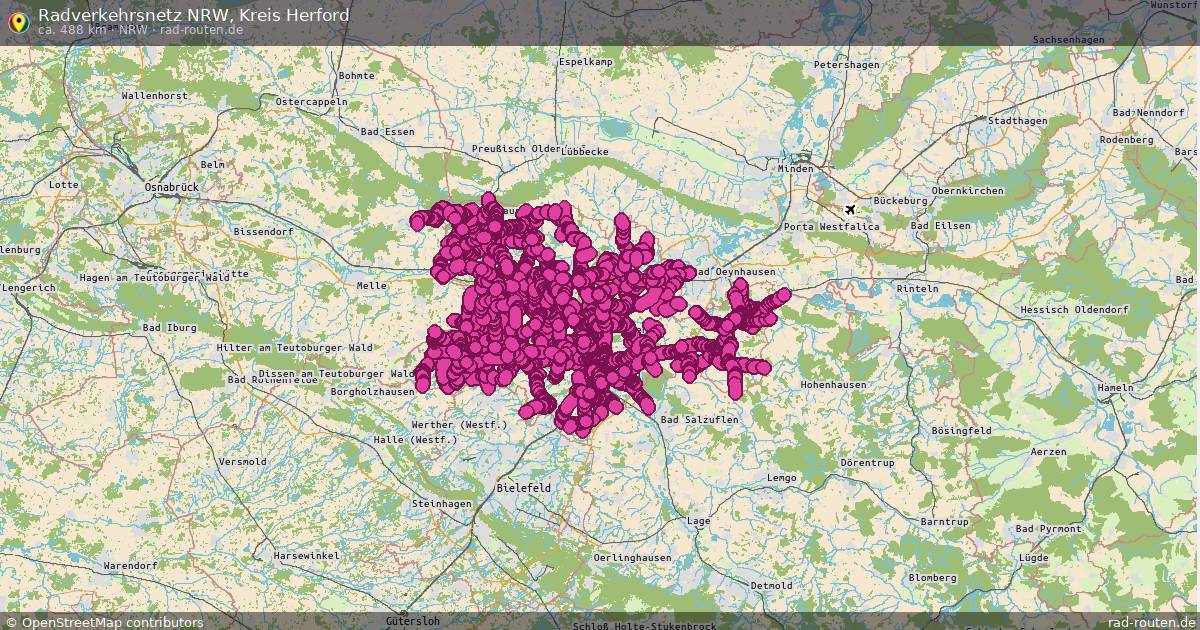The image size is (1200, 630).
Task: Click the yellow pin inside the header logo
Action: tap(20, 18)
